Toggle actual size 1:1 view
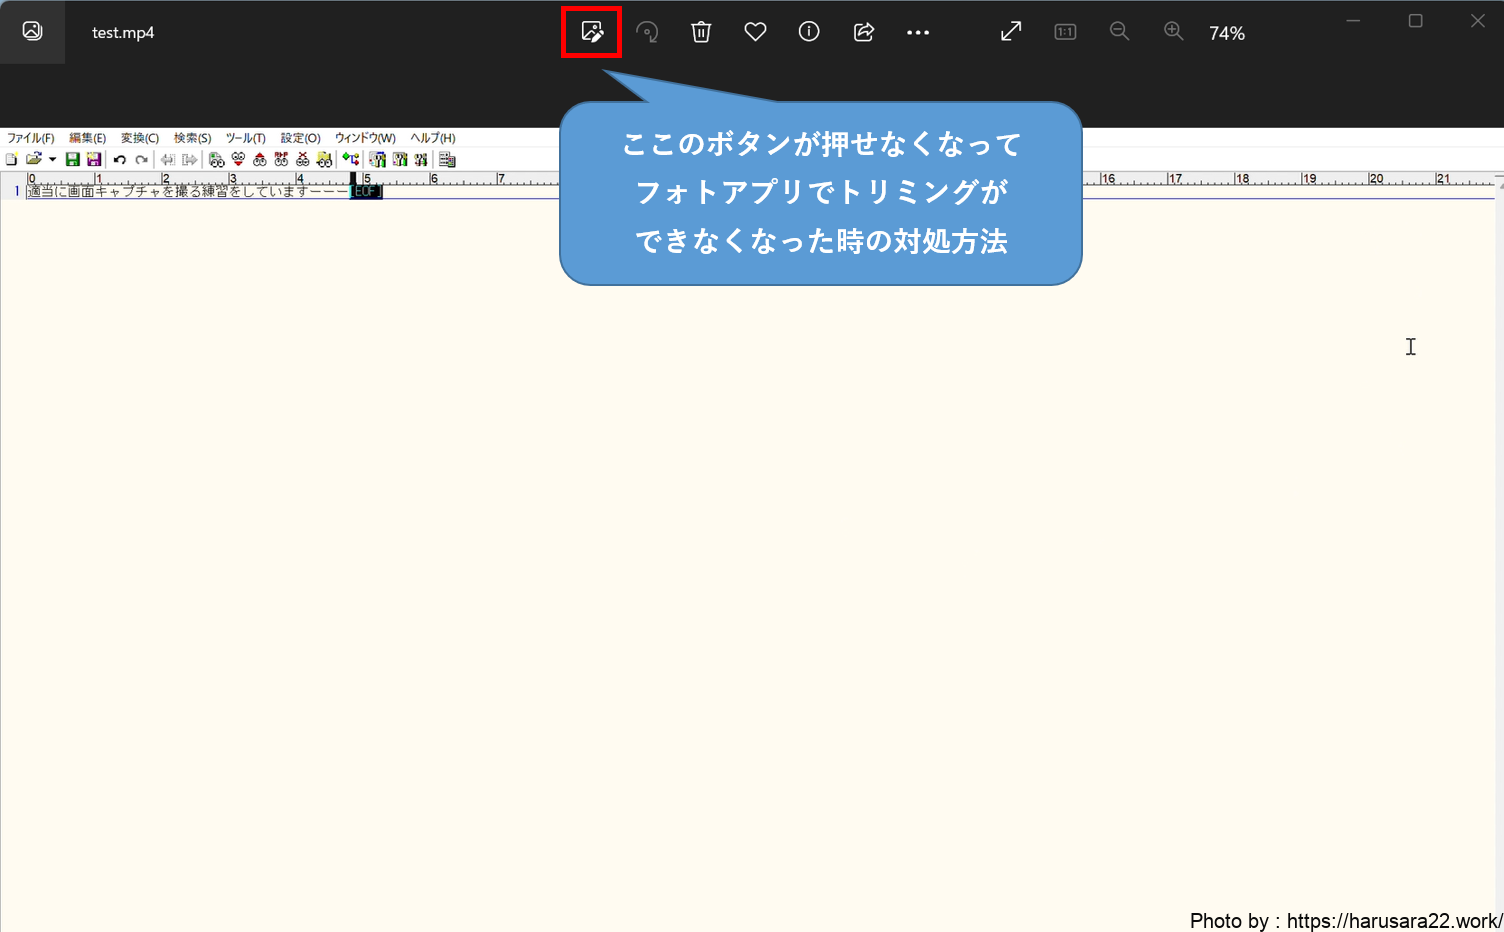The height and width of the screenshot is (932, 1504). click(x=1065, y=32)
